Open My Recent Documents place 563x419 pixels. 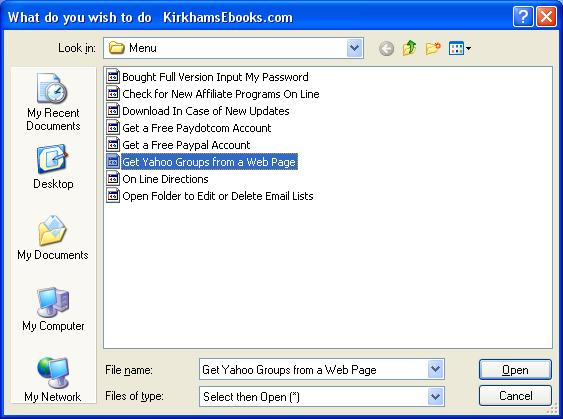(x=53, y=102)
